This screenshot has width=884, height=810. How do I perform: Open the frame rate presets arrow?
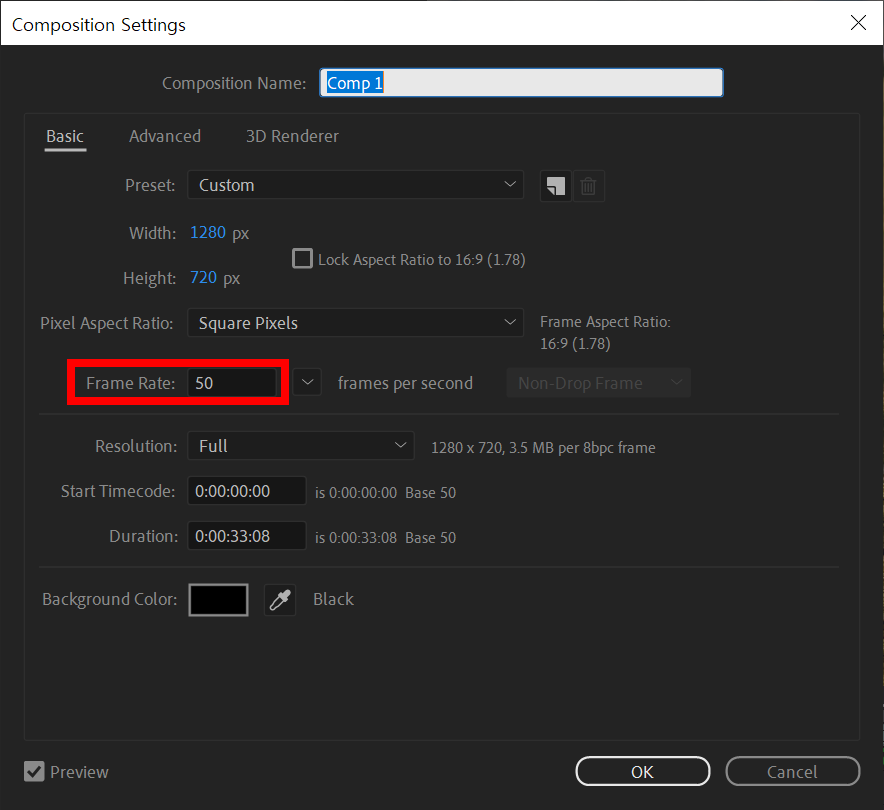pyautogui.click(x=307, y=383)
